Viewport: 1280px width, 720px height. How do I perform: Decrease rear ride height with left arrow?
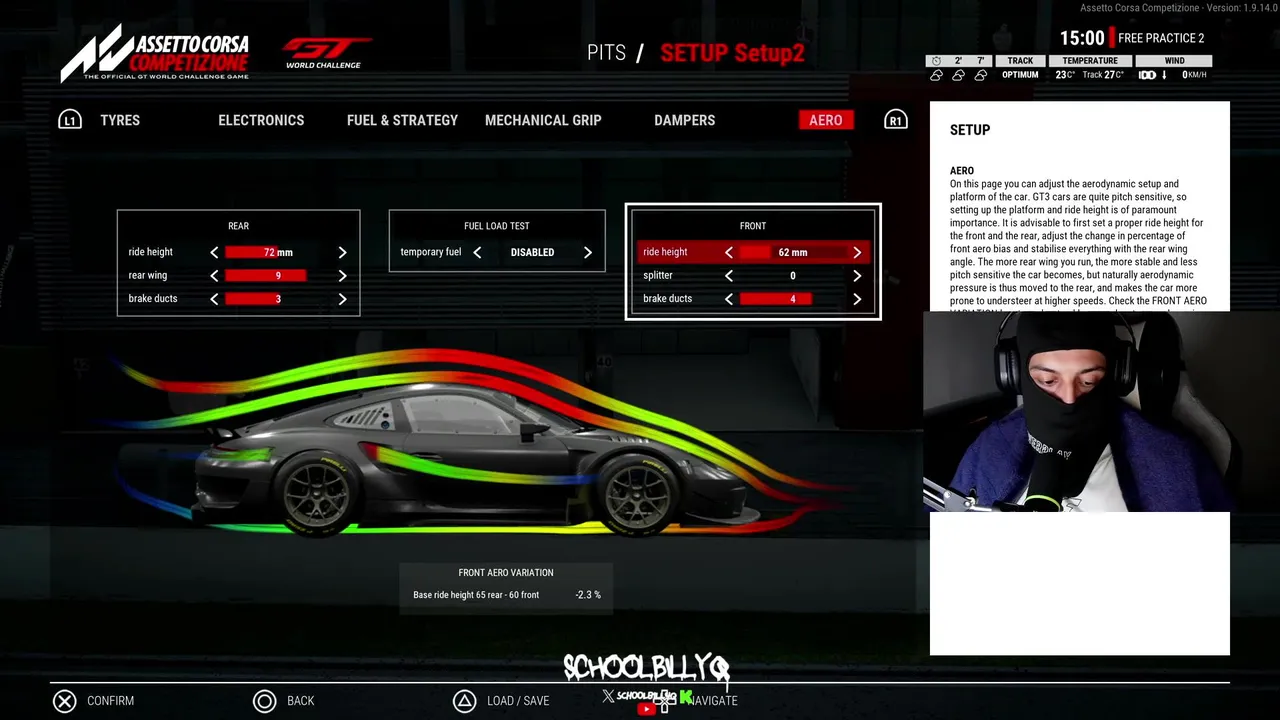click(x=214, y=253)
